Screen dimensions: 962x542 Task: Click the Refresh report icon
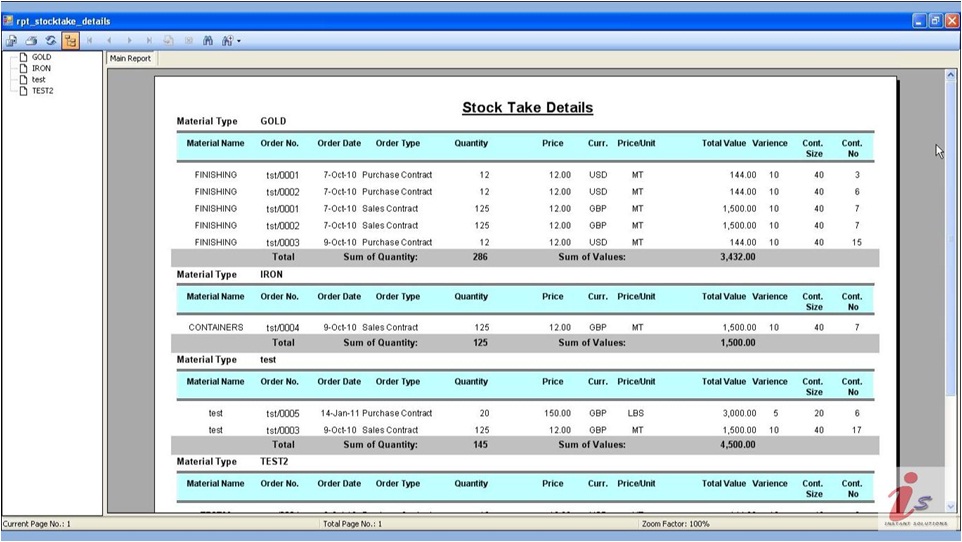(51, 41)
